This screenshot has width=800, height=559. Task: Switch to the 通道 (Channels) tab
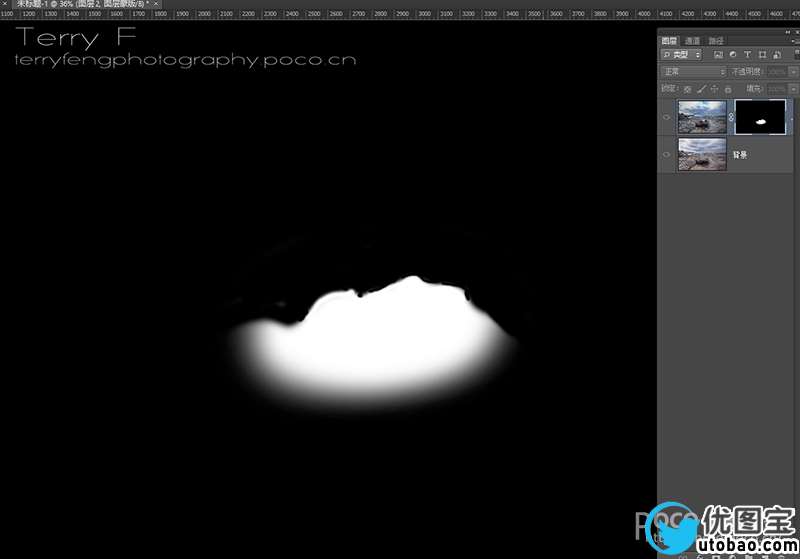click(692, 41)
